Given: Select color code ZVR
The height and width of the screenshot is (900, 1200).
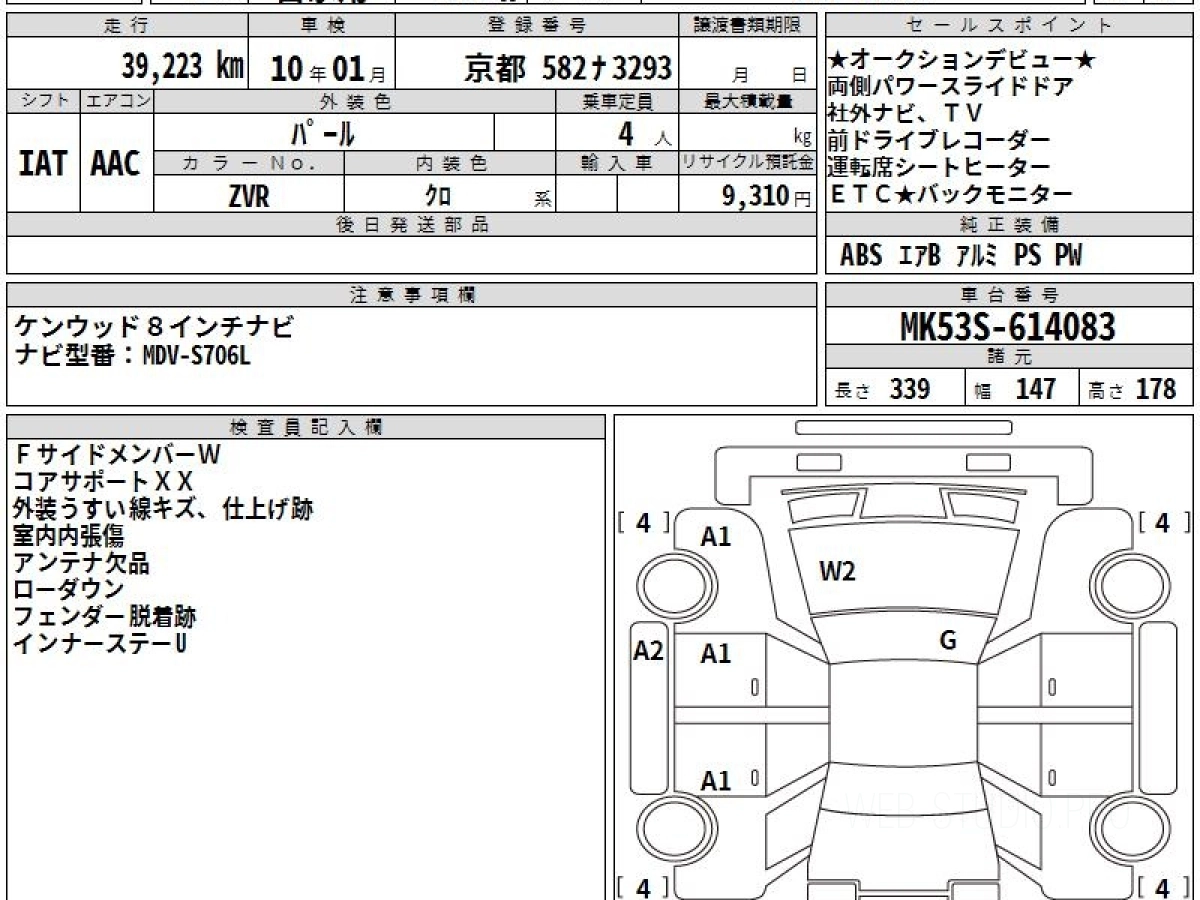Looking at the screenshot, I should (248, 196).
